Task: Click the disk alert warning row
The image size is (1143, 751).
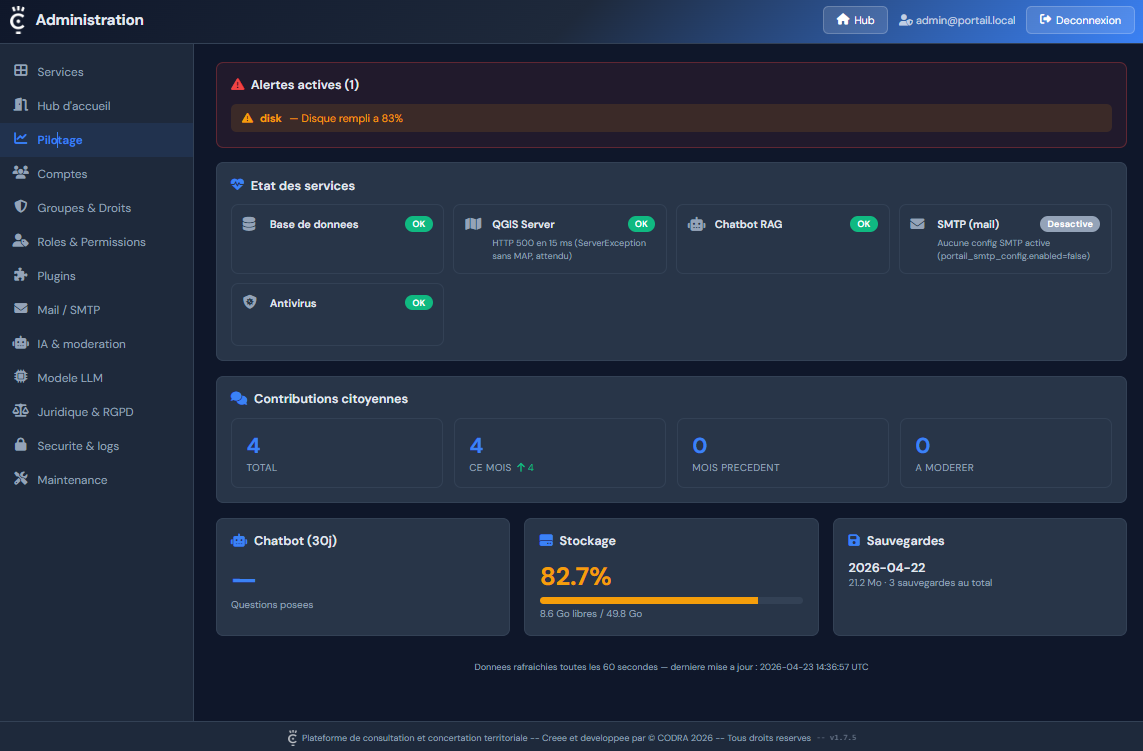Action: pos(671,118)
